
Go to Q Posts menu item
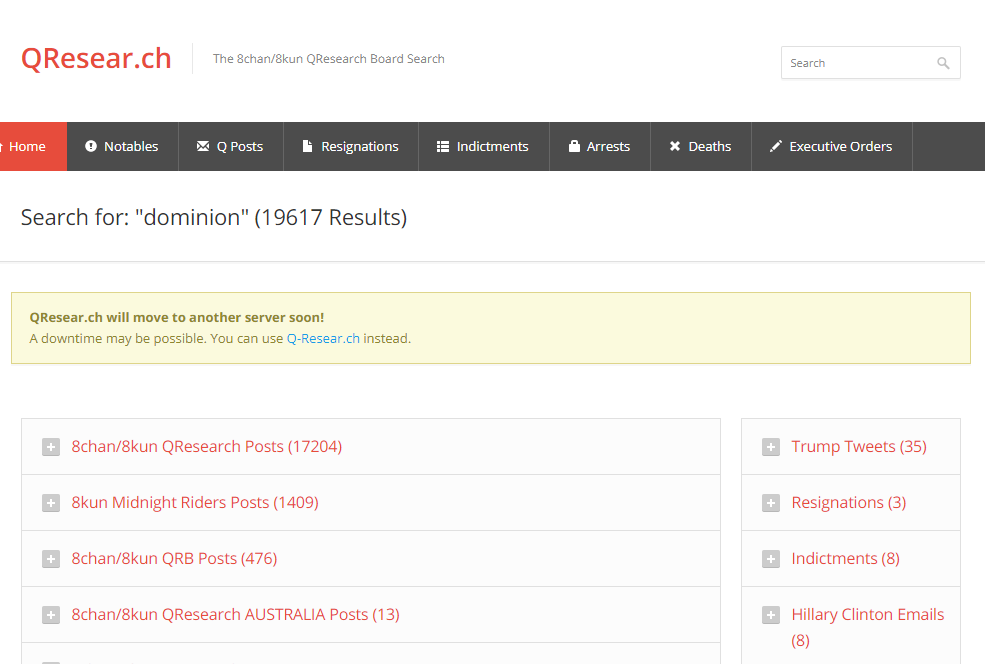[231, 146]
